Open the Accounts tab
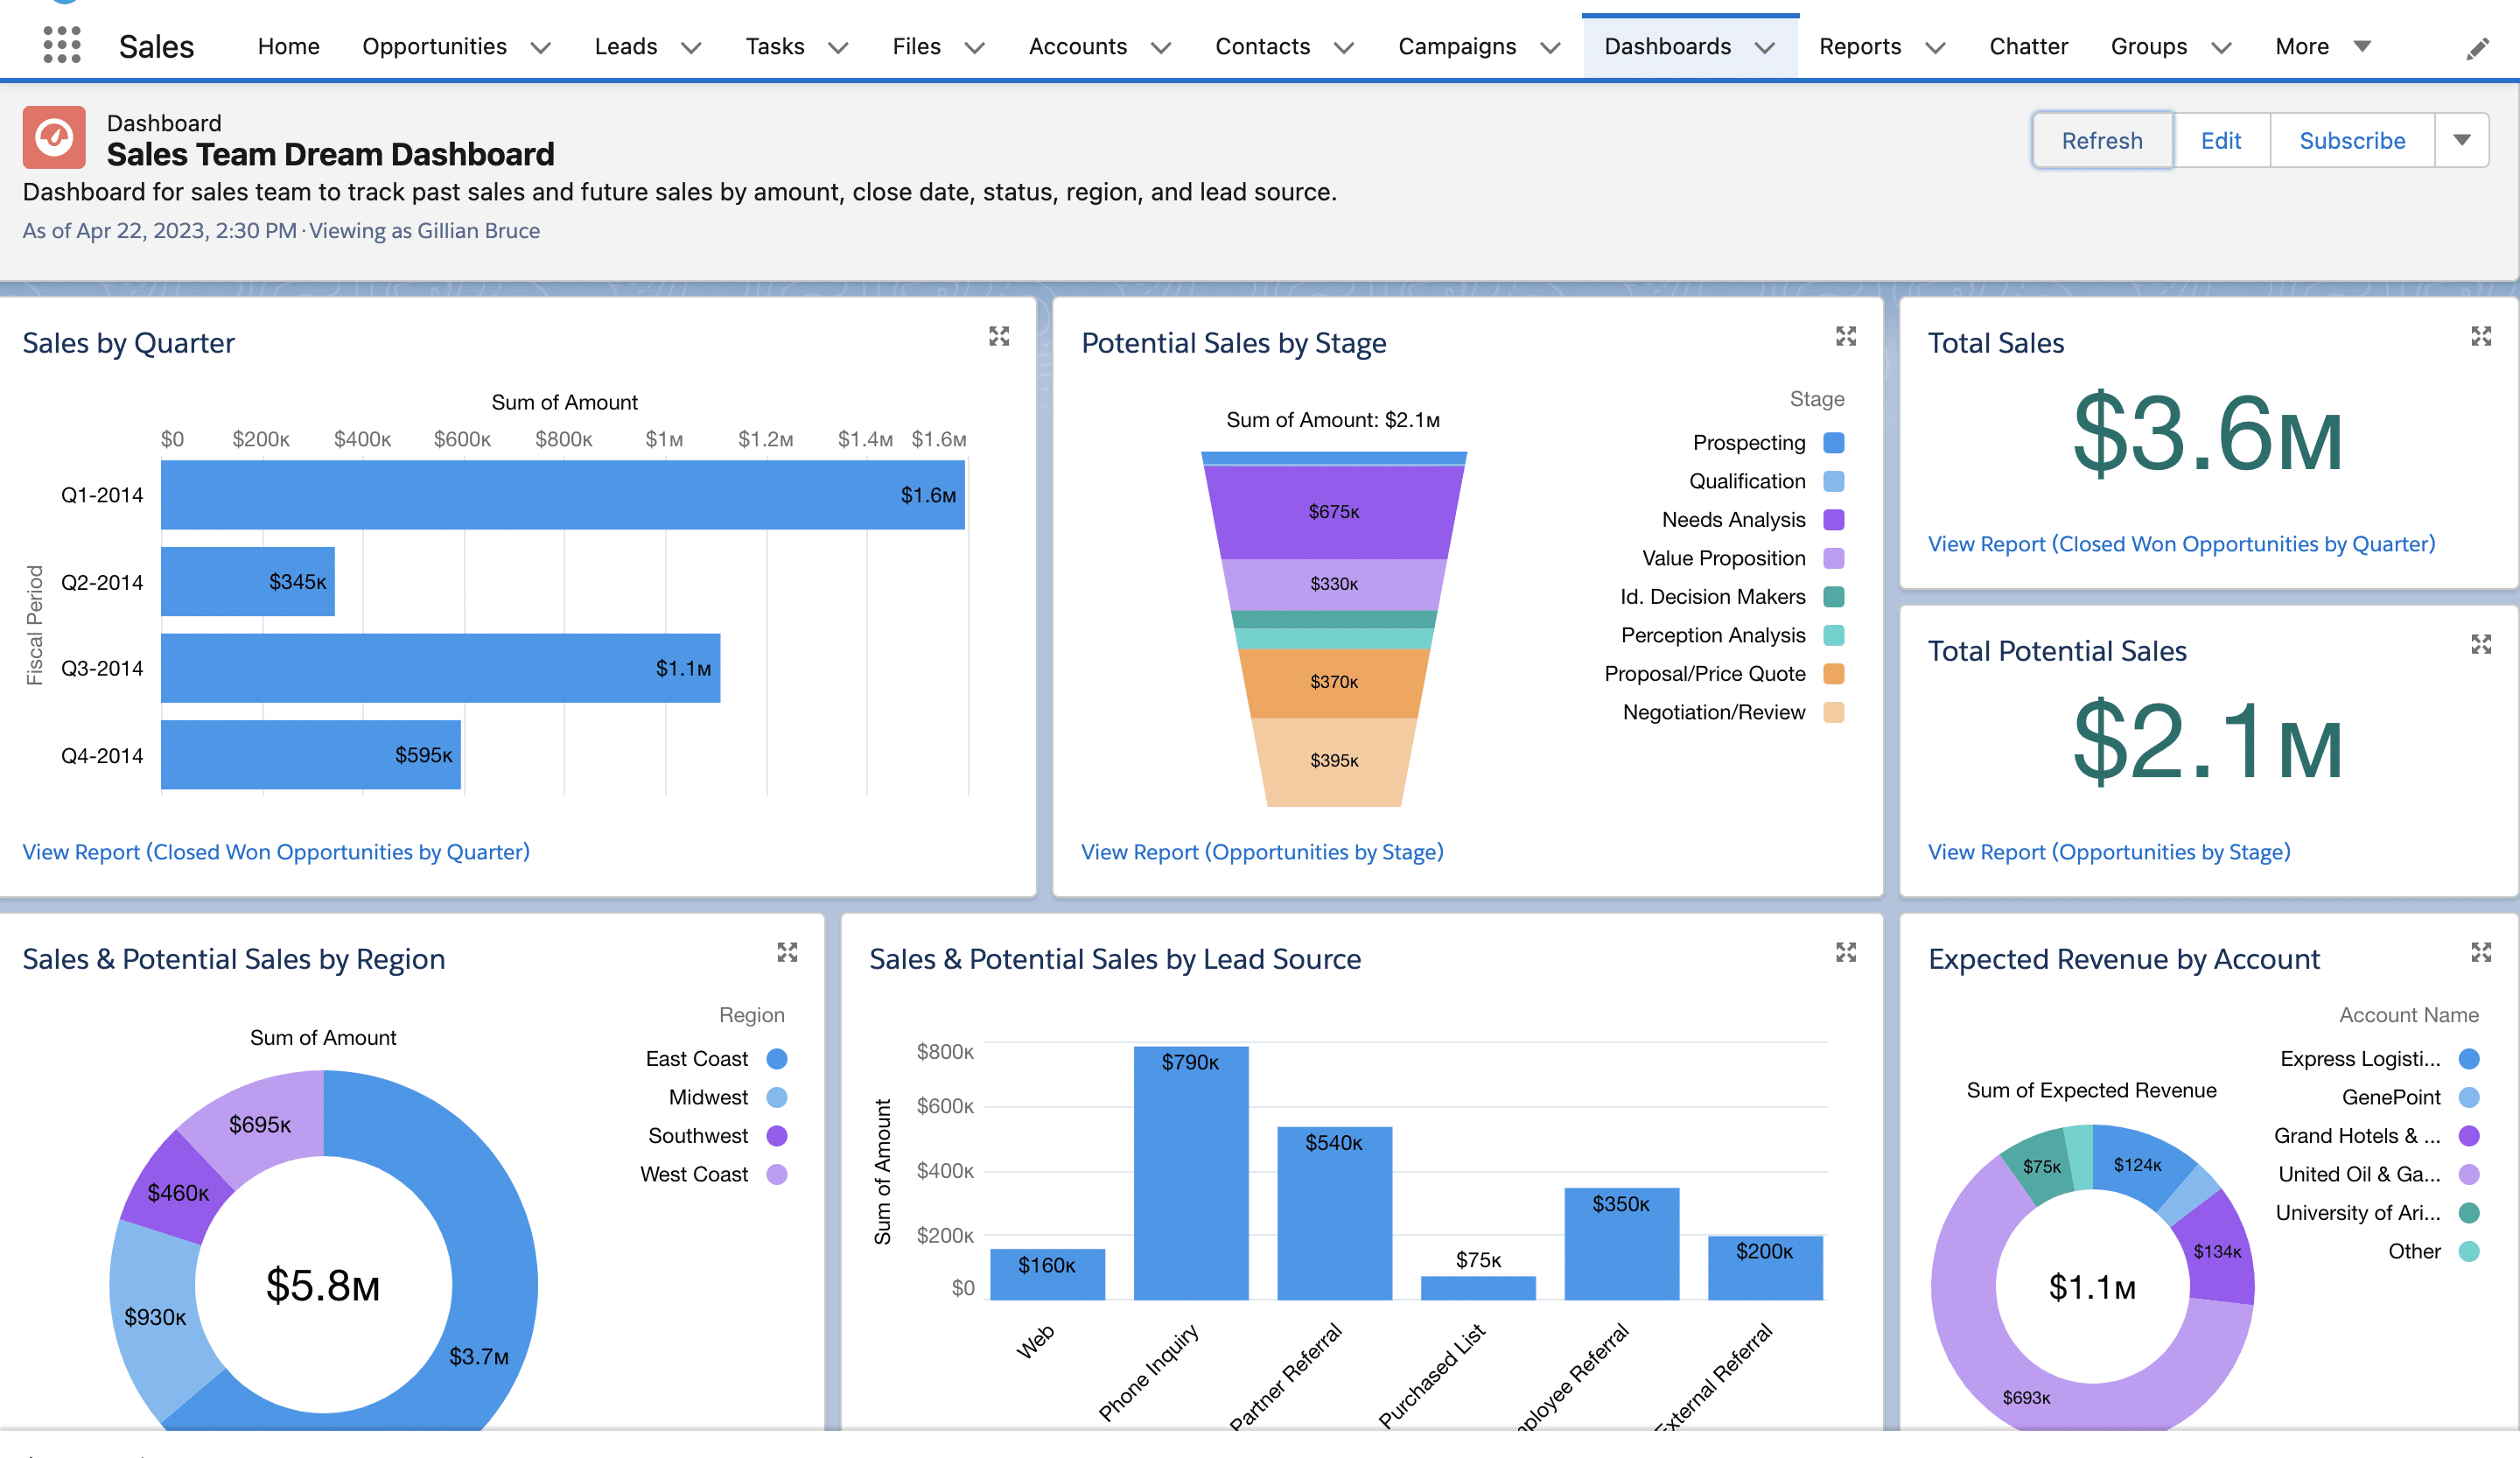Viewport: 2520px width, 1458px height. [1077, 46]
